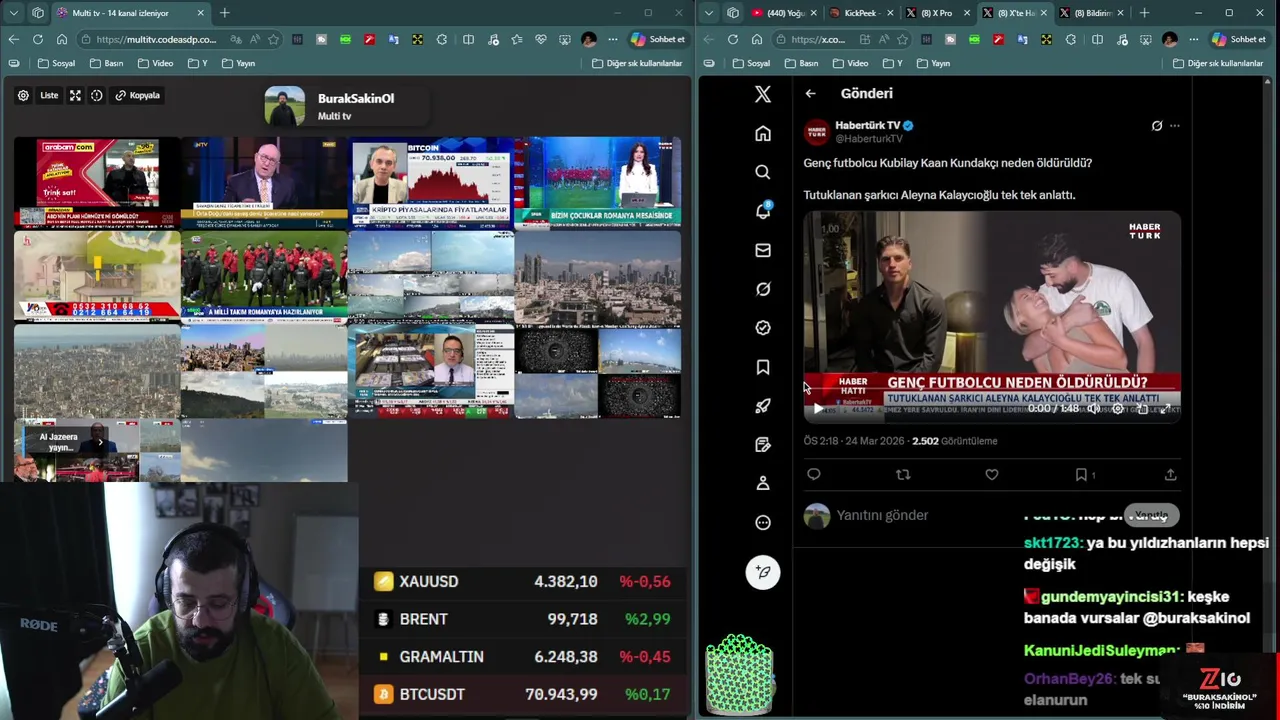Open Sosyal bookmarks folder in left browser
This screenshot has height=720, width=1280.
[56, 63]
